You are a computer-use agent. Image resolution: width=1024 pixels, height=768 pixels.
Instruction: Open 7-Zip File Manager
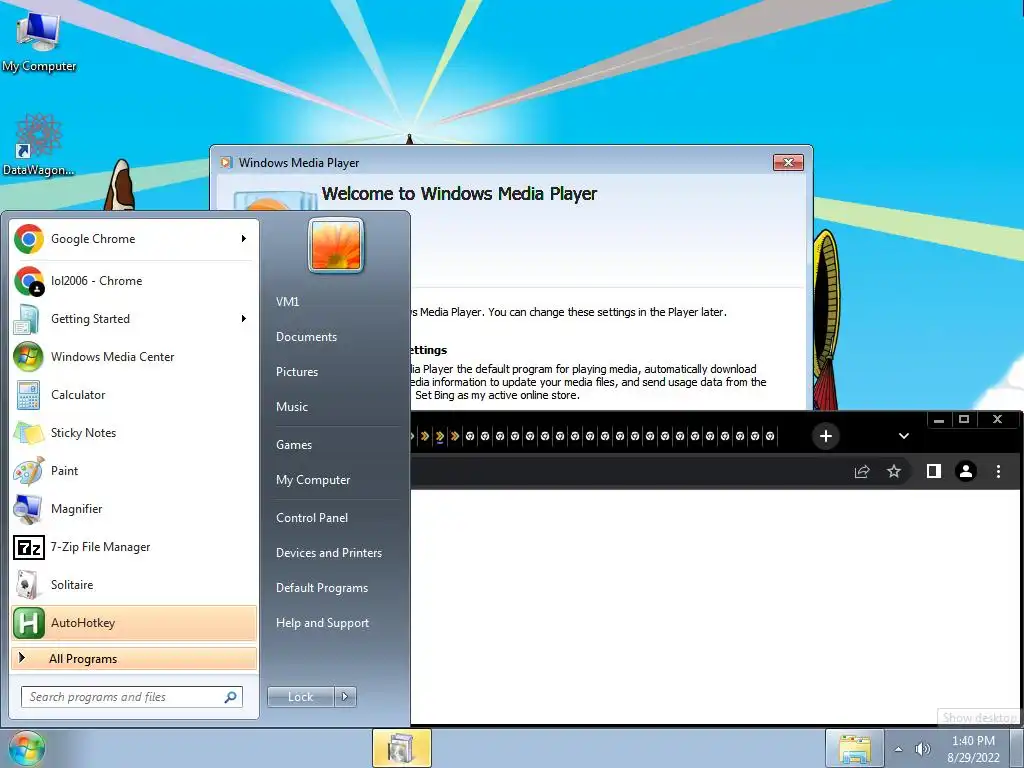click(x=134, y=547)
